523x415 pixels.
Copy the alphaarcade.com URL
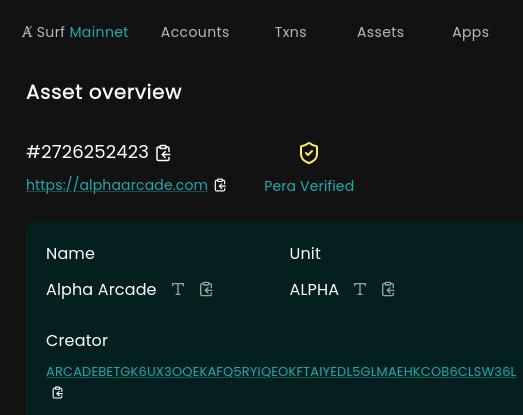[x=220, y=185]
